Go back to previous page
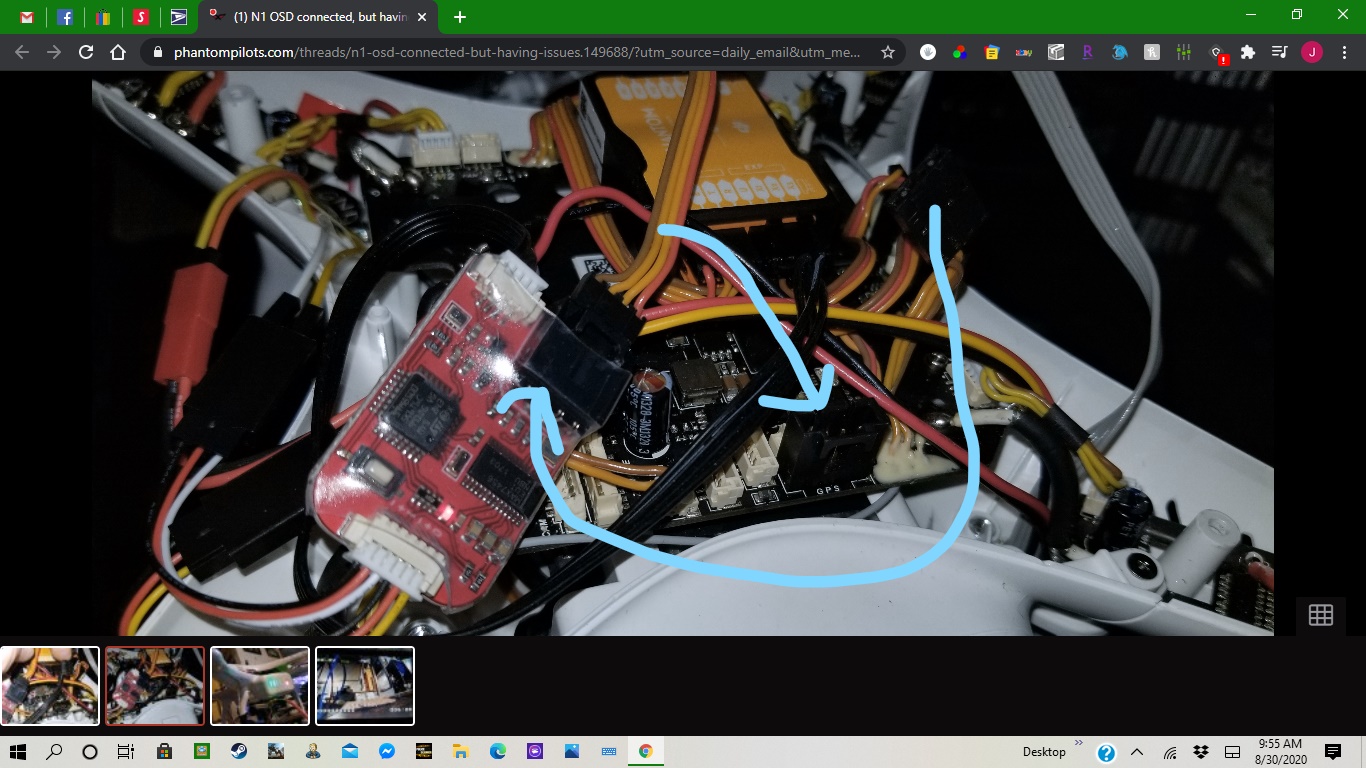Screen dimensions: 1366x768 [x=22, y=52]
